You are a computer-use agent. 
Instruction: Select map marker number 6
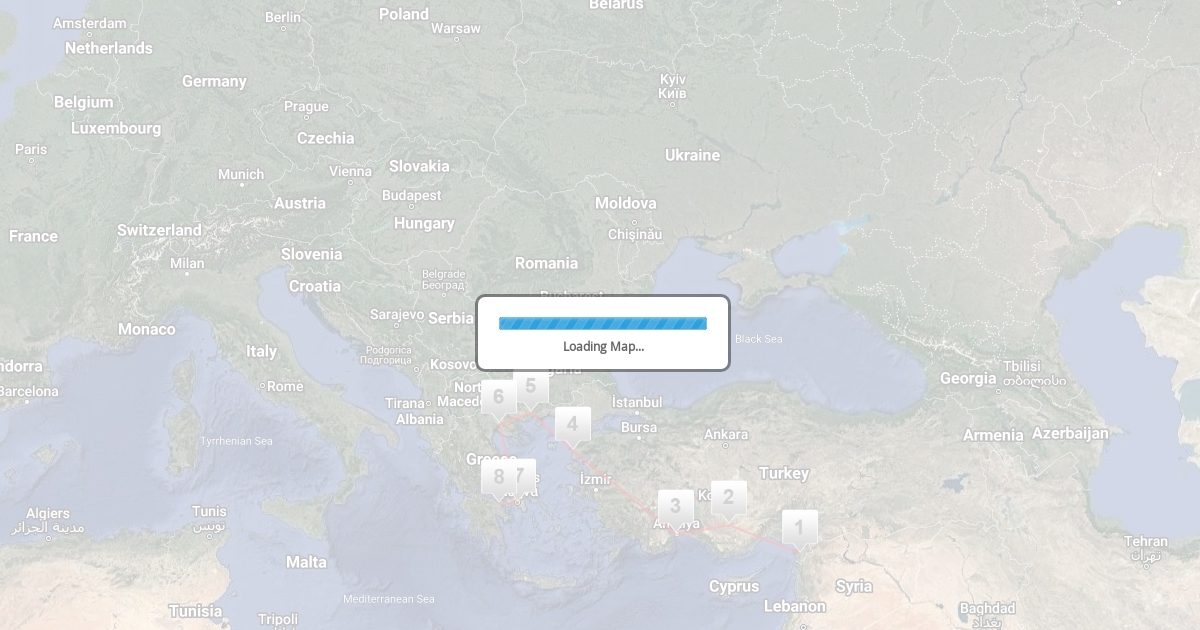[x=498, y=398]
